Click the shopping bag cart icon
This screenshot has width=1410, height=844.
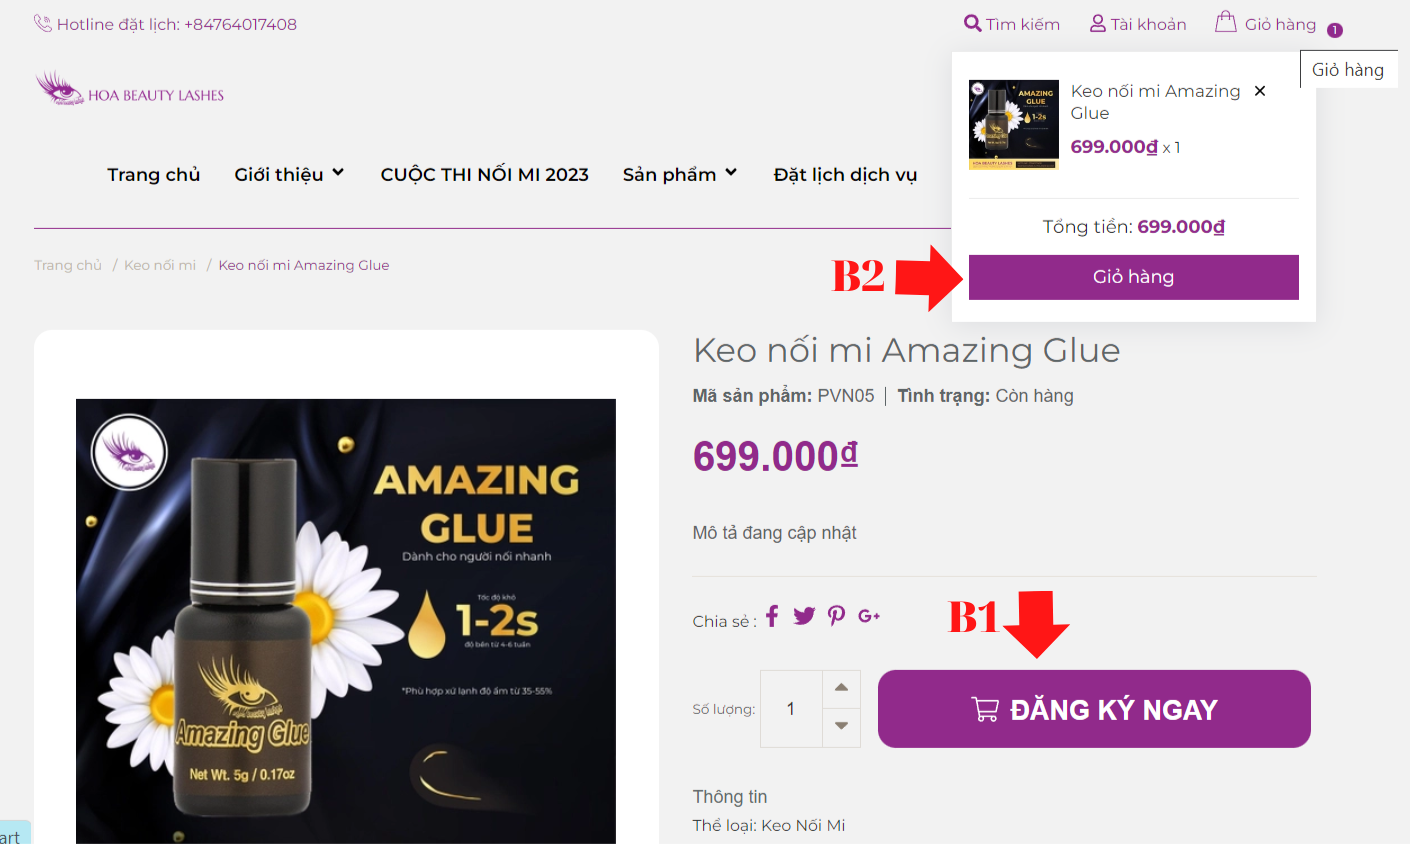point(1225,22)
